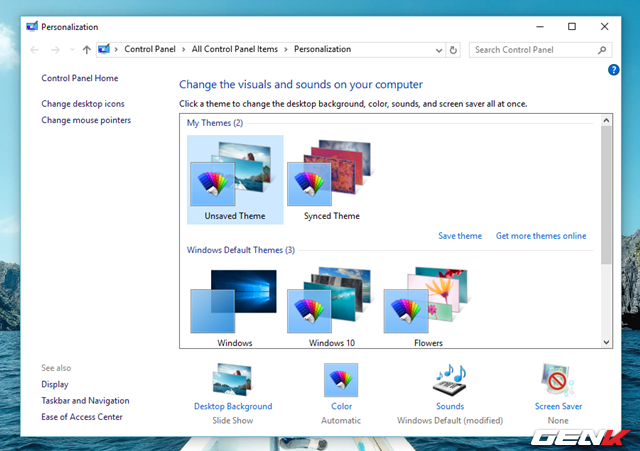Image resolution: width=640 pixels, height=451 pixels.
Task: Click the Color text link
Action: pos(341,406)
